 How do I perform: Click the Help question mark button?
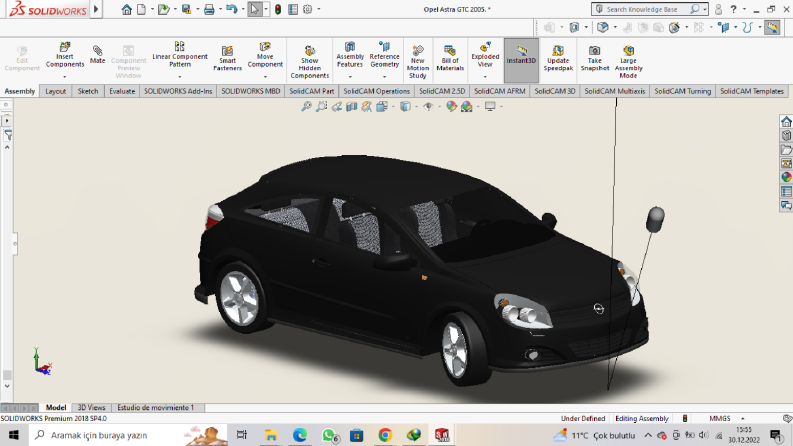click(x=733, y=9)
